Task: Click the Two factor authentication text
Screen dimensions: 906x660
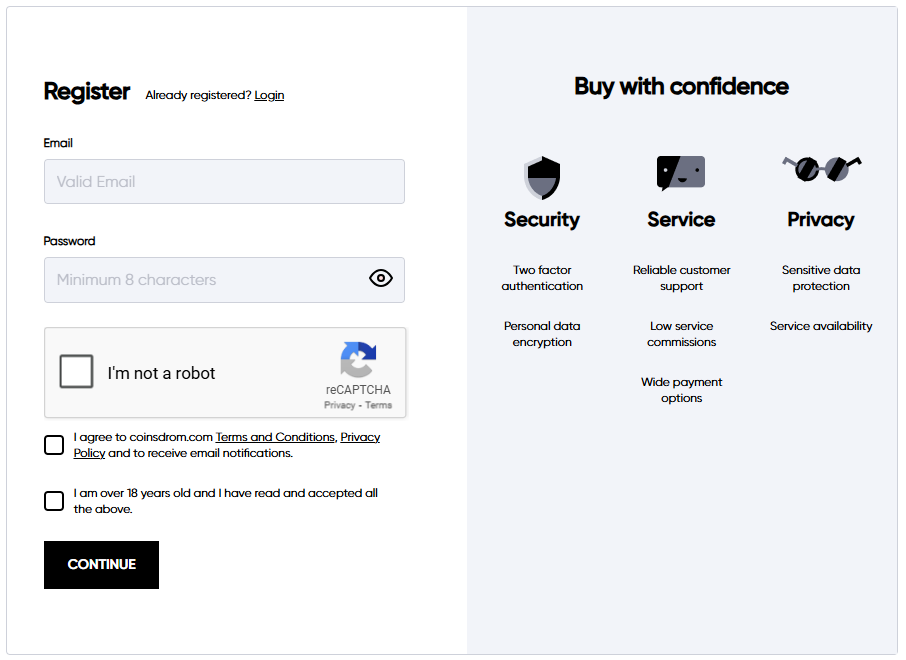Action: click(x=542, y=278)
